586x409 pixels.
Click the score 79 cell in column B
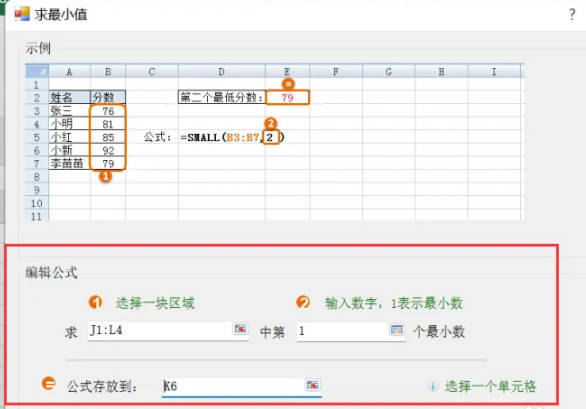pos(108,163)
